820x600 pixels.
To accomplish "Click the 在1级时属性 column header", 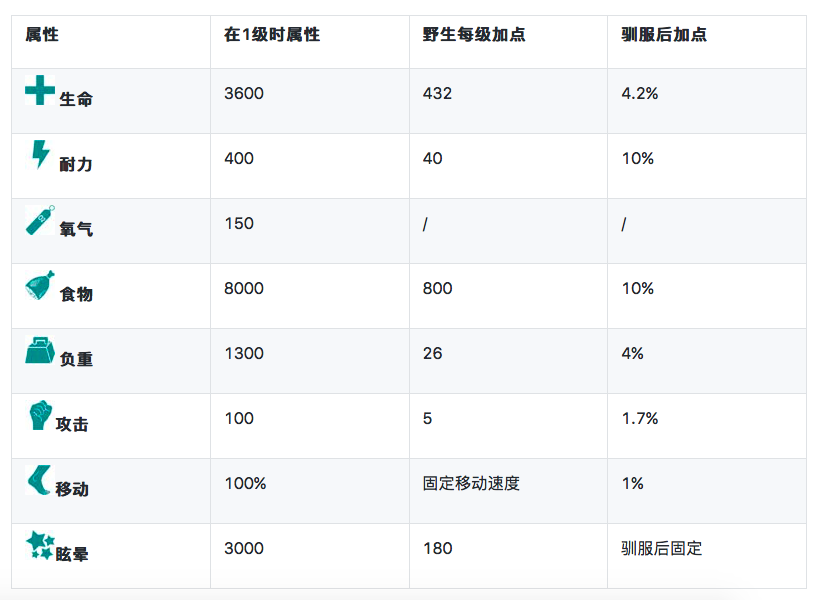I will tap(272, 35).
